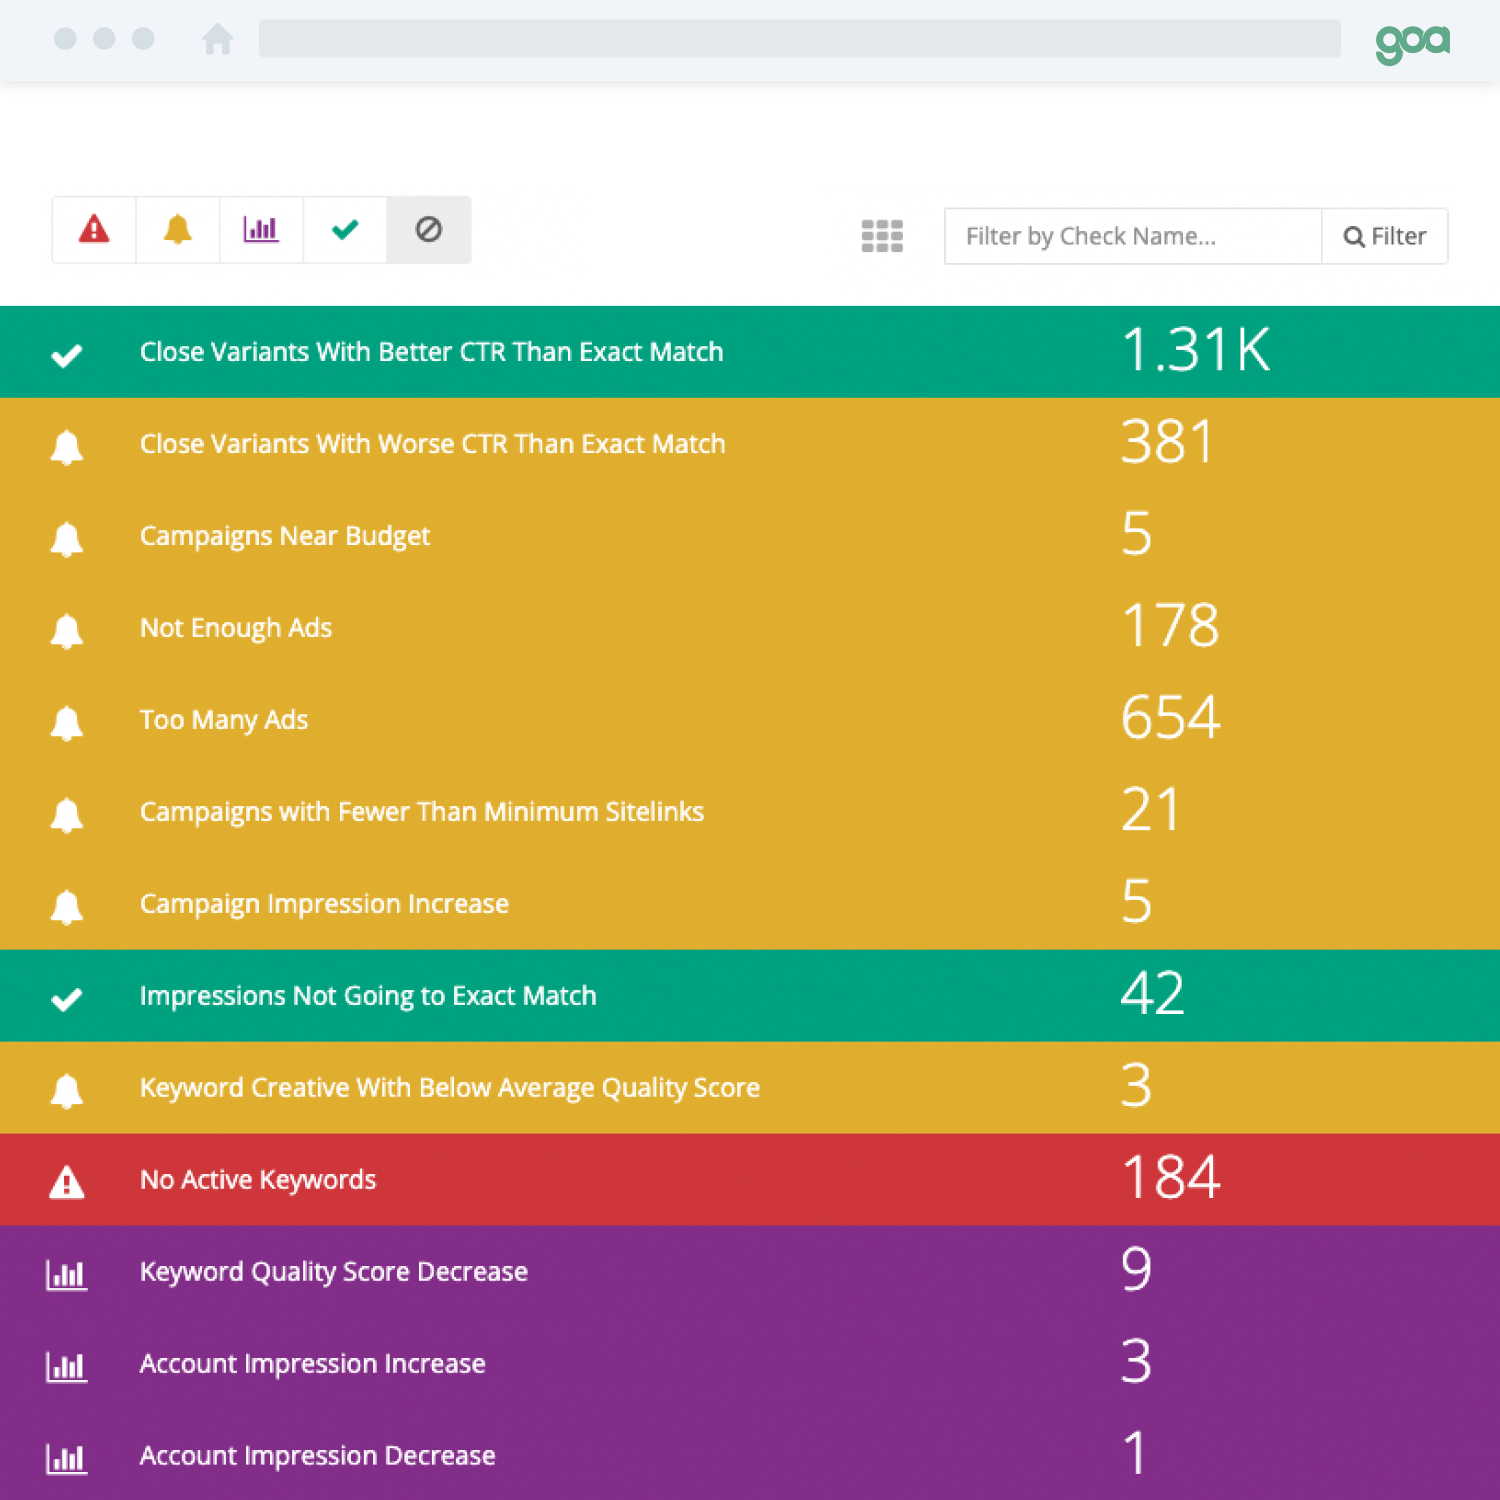The image size is (1500, 1500).
Task: Click bell icon beside Campaign Impression Increase
Action: click(x=67, y=907)
